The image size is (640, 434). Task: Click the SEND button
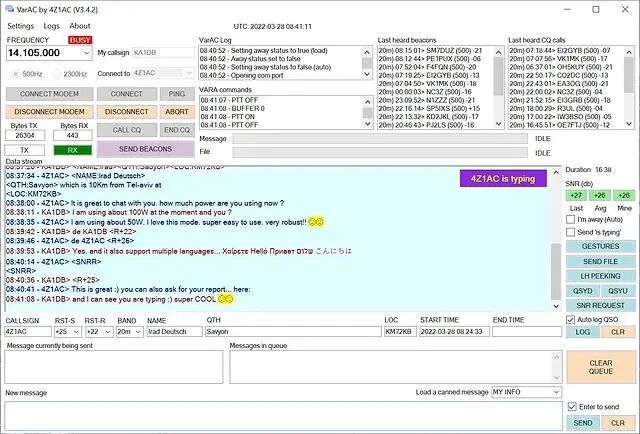pyautogui.click(x=582, y=423)
